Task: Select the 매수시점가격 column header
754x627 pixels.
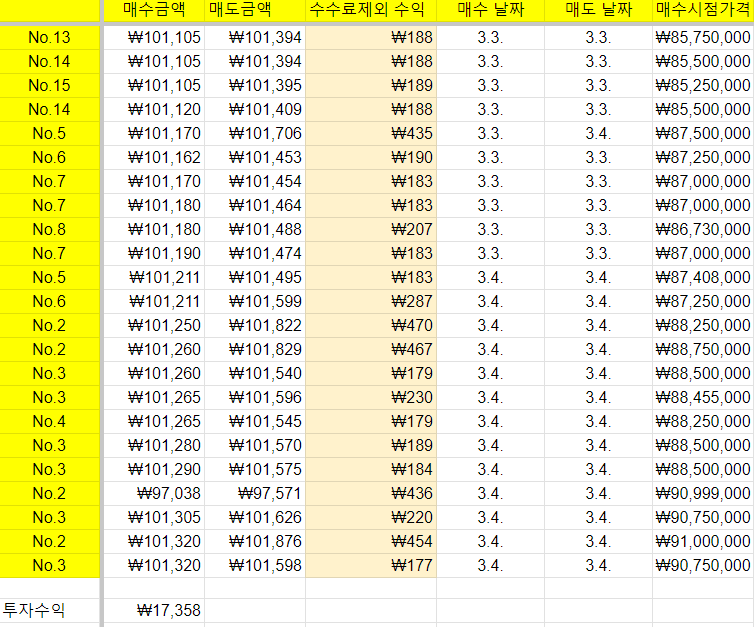Action: click(703, 10)
